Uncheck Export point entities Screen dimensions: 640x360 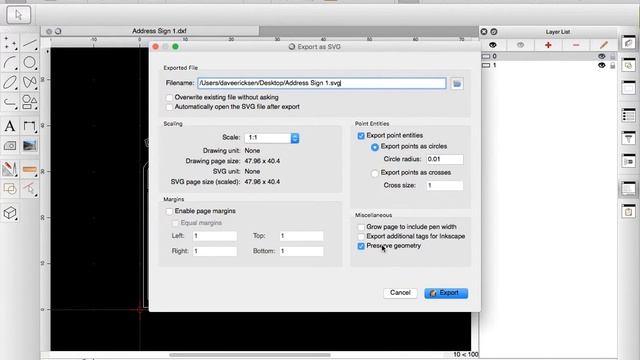pos(361,136)
